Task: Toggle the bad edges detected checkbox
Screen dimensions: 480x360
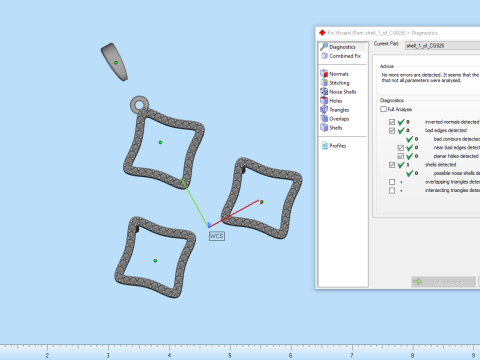Action: (392, 130)
